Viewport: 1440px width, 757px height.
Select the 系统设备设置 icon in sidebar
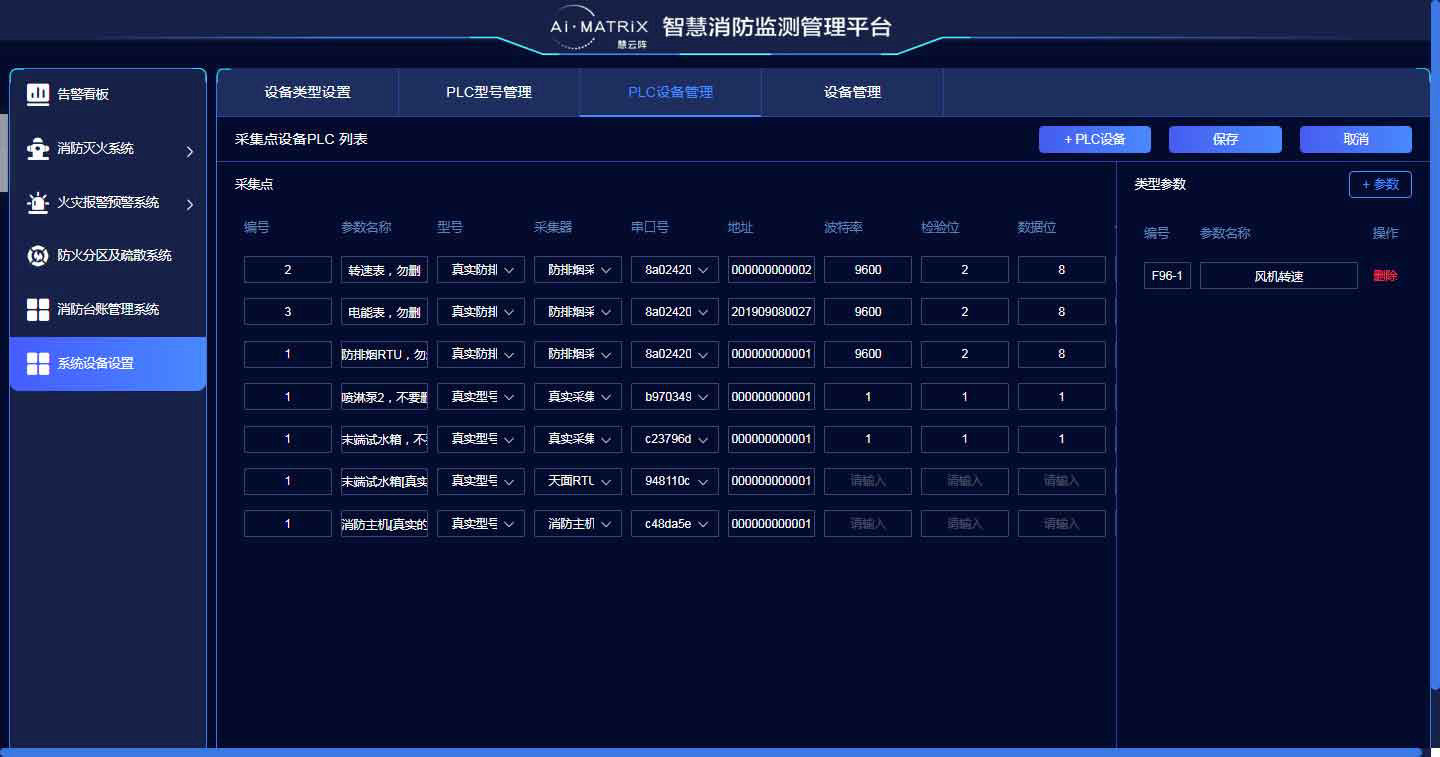[x=37, y=363]
